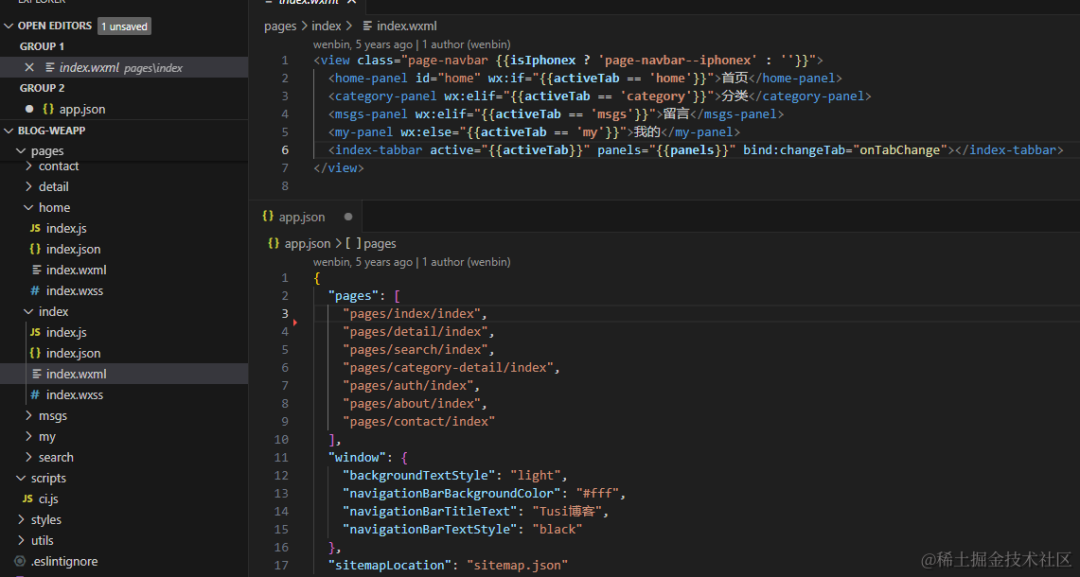The height and width of the screenshot is (577, 1080).
Task: Click the hash icon of home index.wxss
Action: [x=35, y=291]
